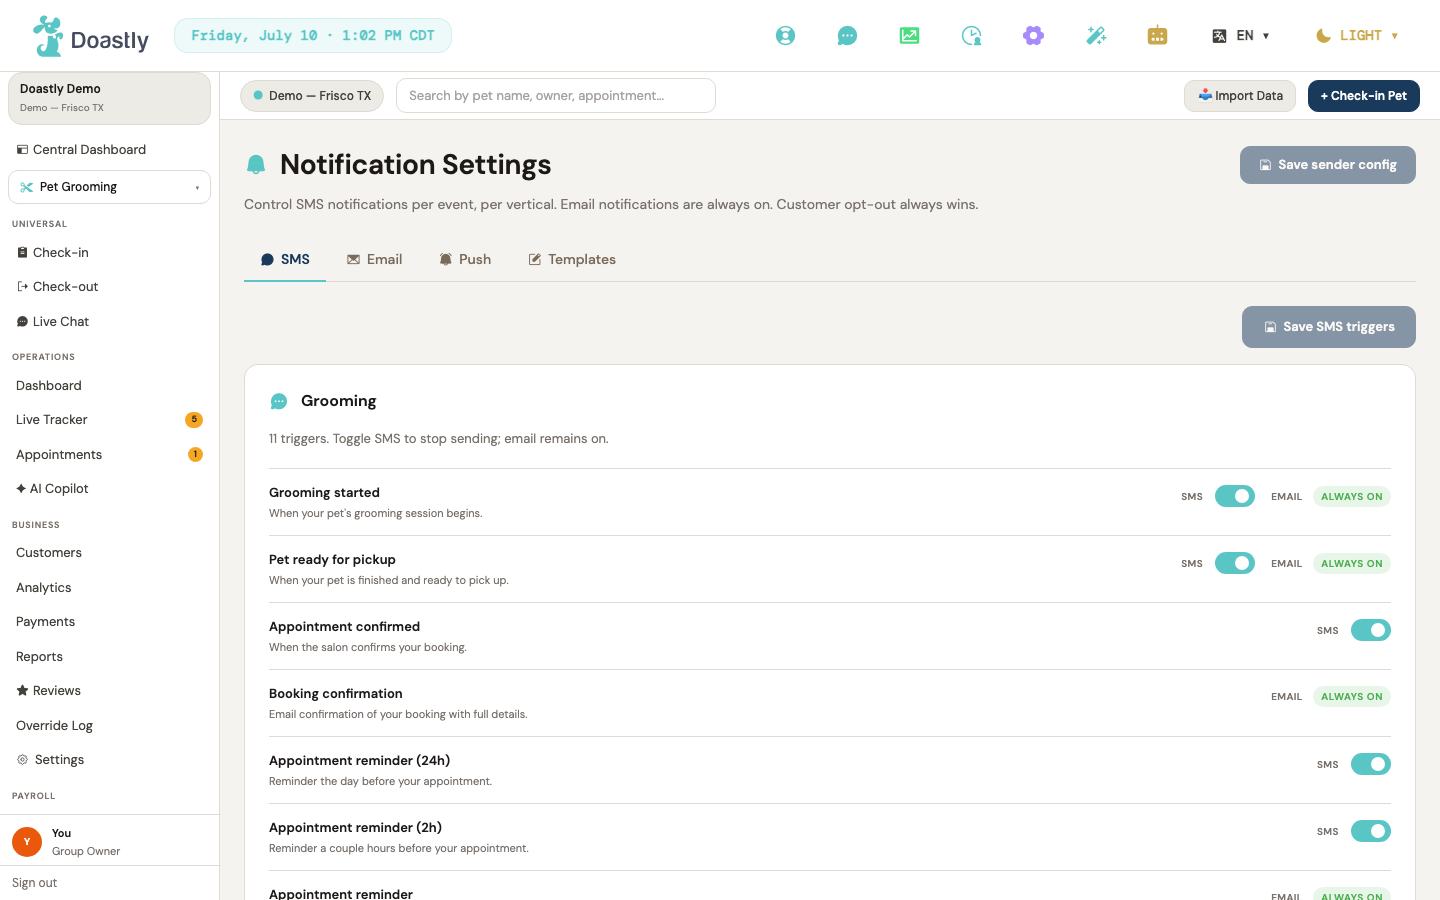Expand the Pet Grooming vertical dropdown
Screen dimensions: 1440x900
(x=110, y=187)
